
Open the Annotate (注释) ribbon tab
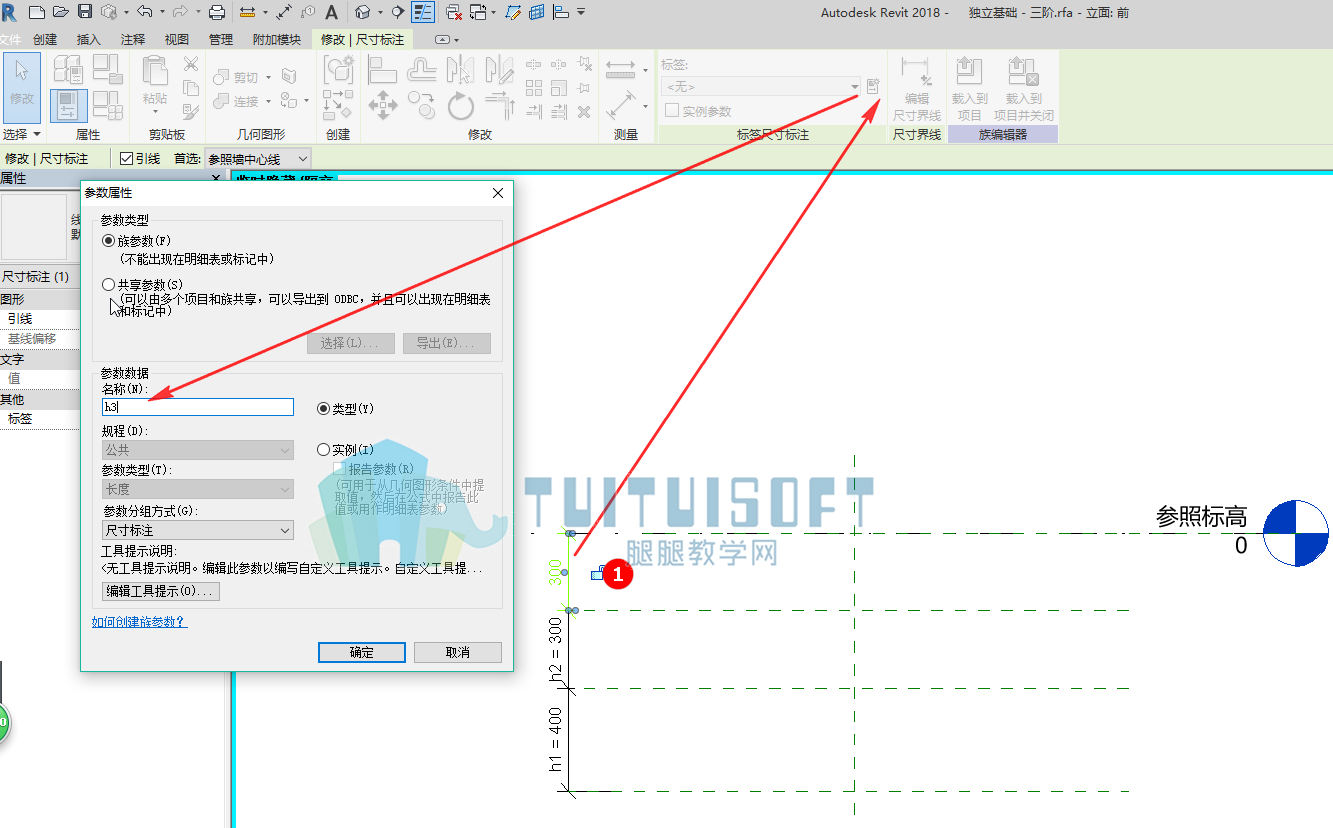(133, 40)
